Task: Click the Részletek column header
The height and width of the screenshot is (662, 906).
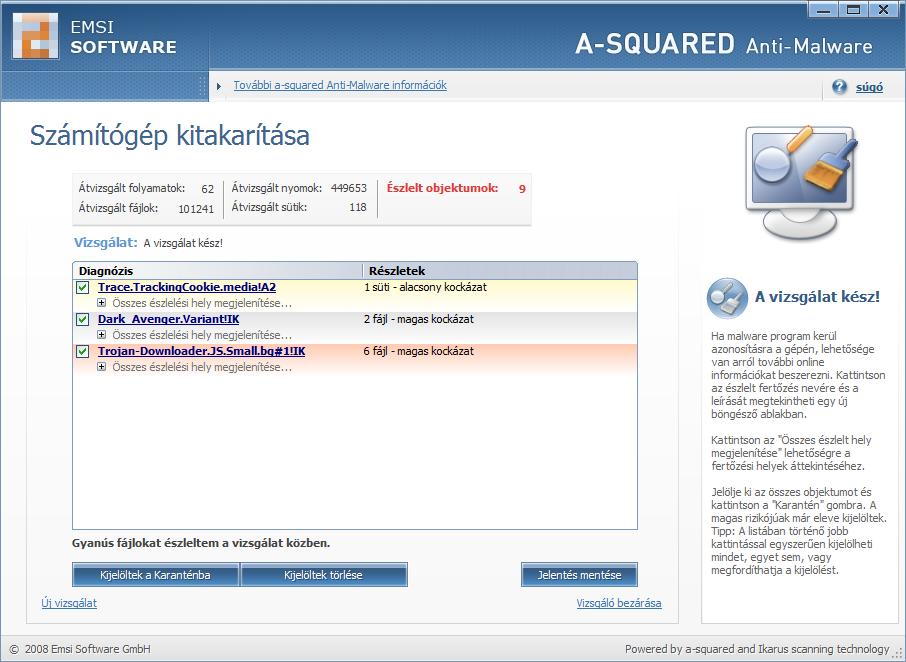Action: coord(498,271)
